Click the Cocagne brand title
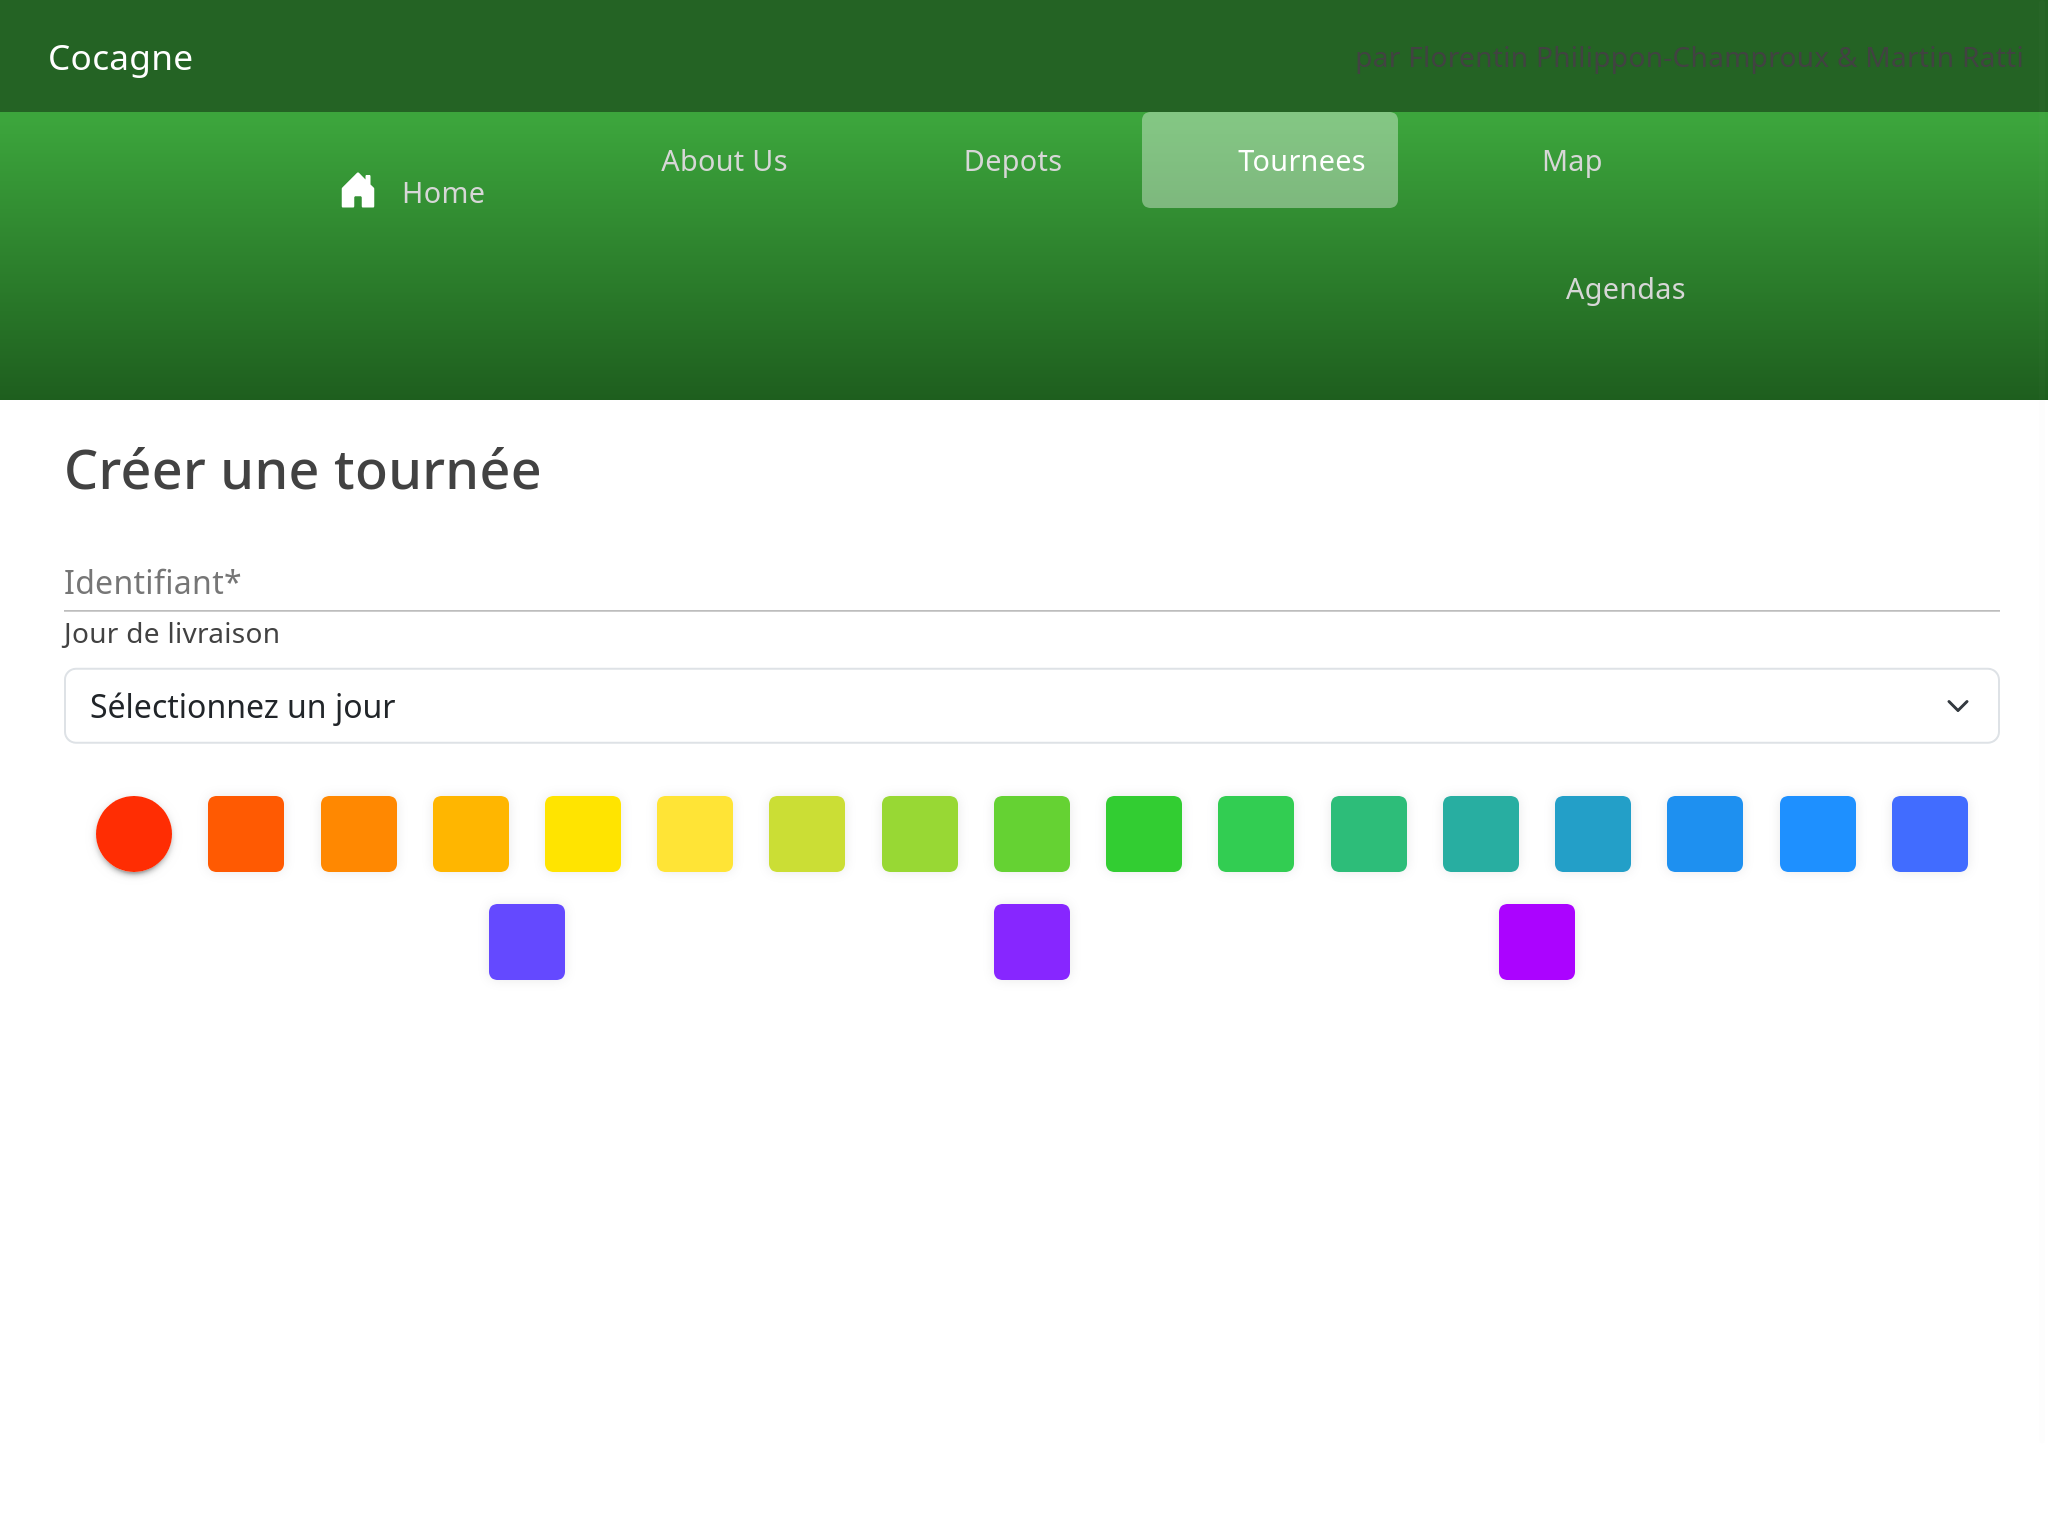Screen dimensions: 2048x1536 pos(120,57)
